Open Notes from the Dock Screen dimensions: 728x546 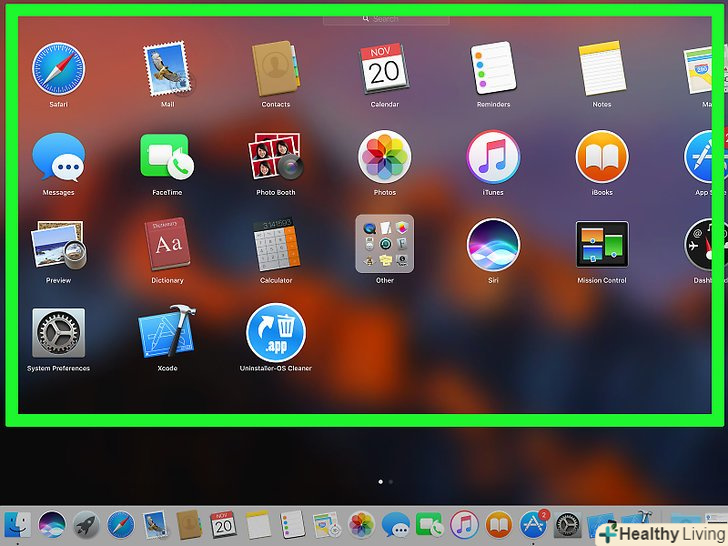click(x=258, y=525)
